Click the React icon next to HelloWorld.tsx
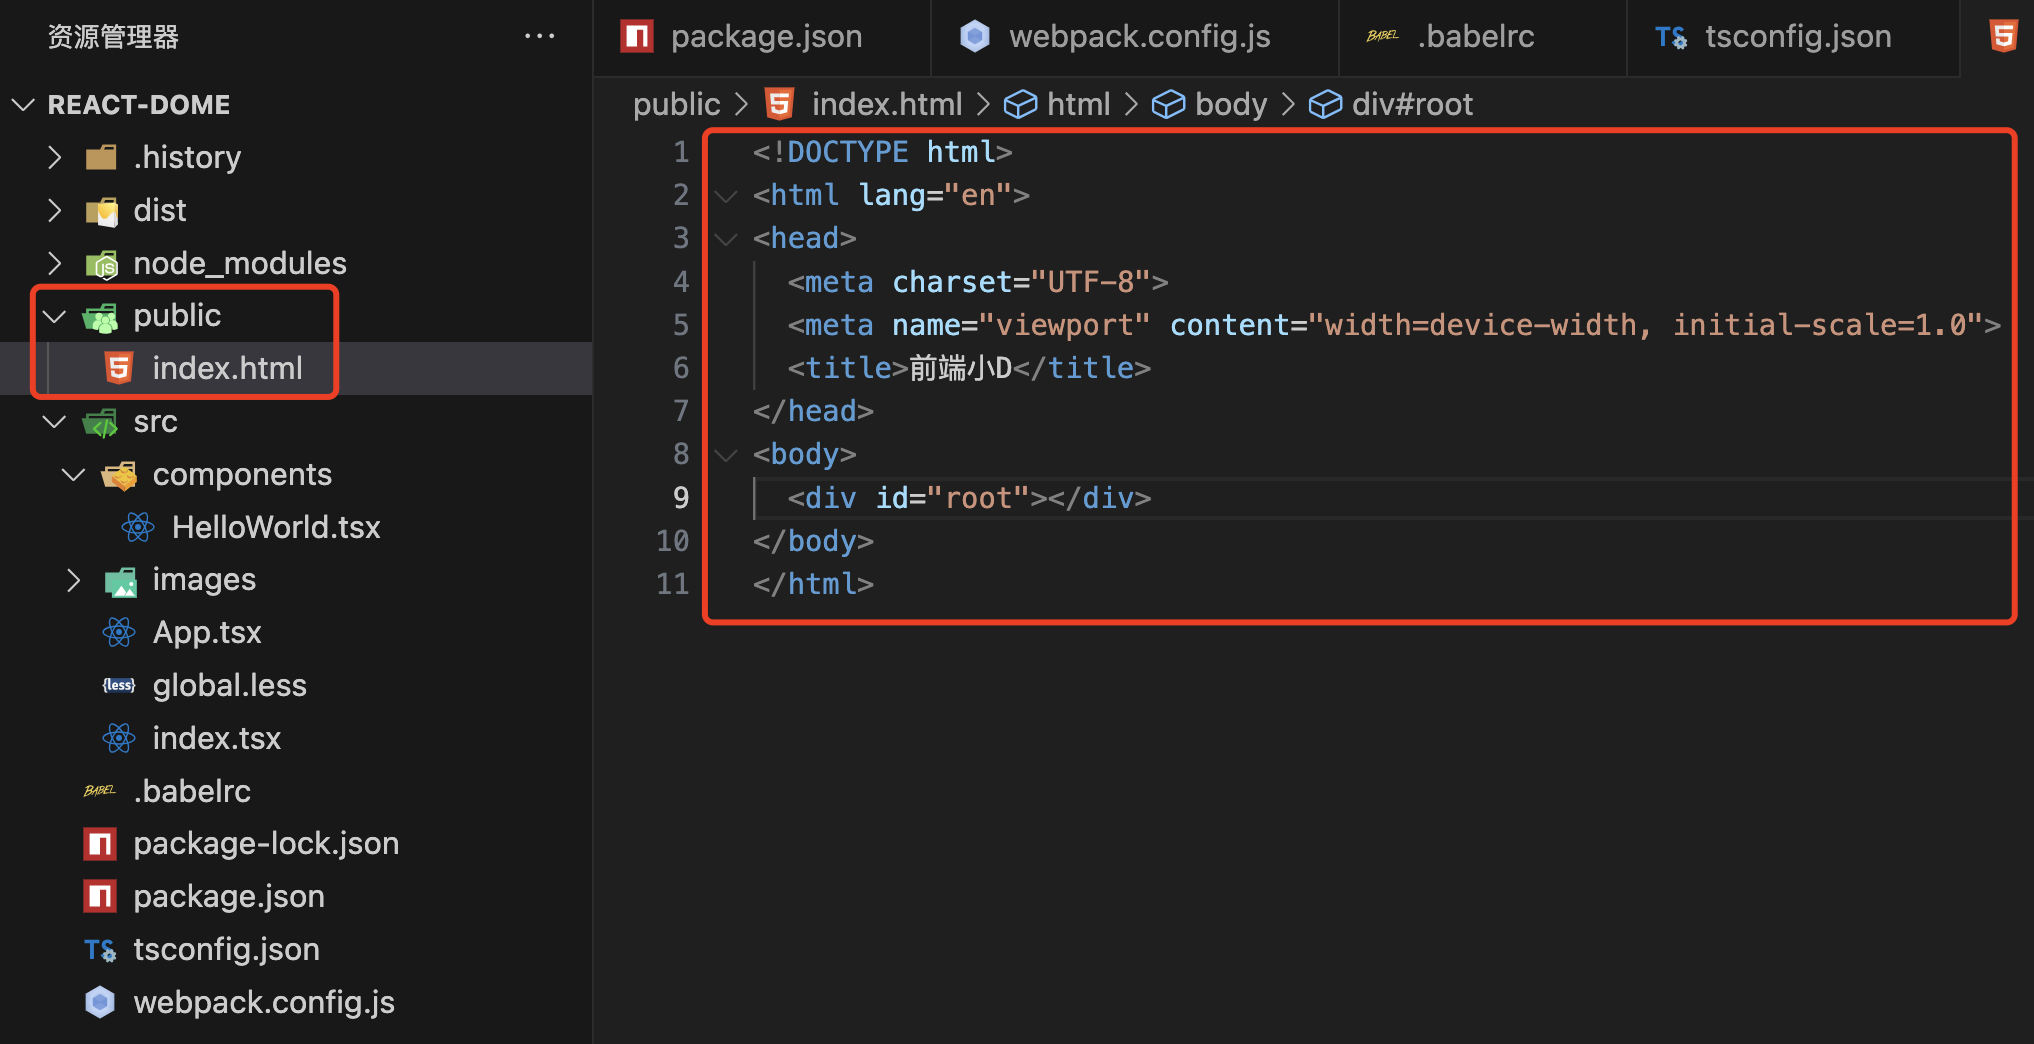The width and height of the screenshot is (2034, 1044). coord(138,527)
